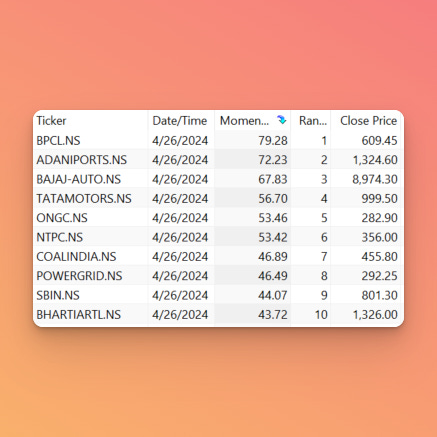Click momentum value 67.83
The width and height of the screenshot is (437, 437).
click(x=273, y=179)
